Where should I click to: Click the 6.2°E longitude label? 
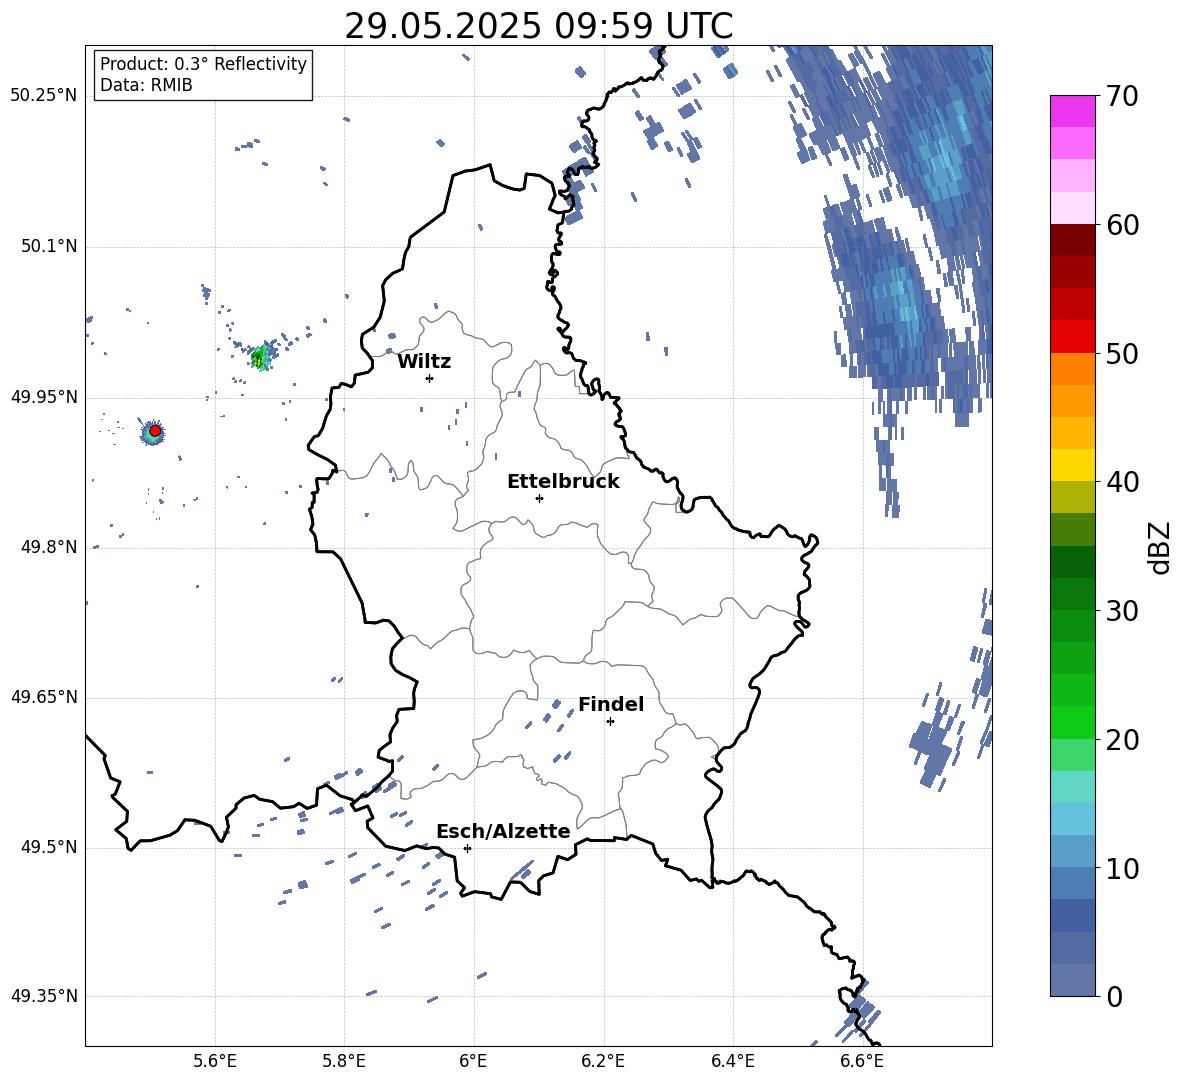[x=603, y=1061]
